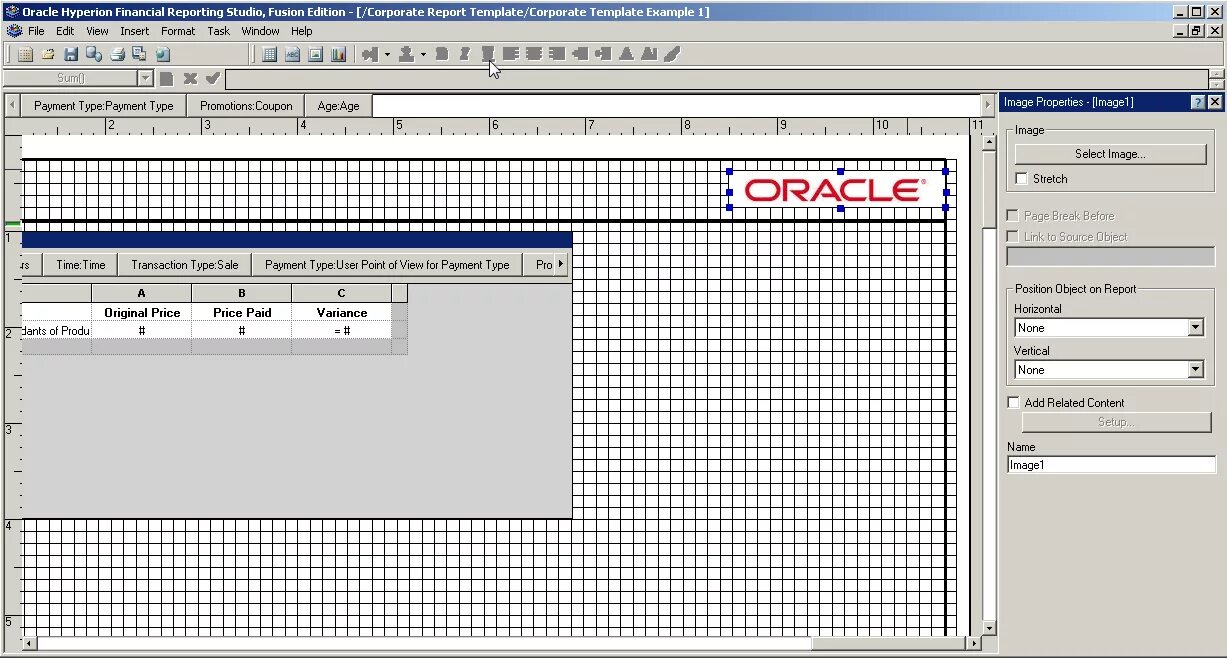Click the Print printer icon
This screenshot has height=658, width=1227.
click(x=117, y=54)
